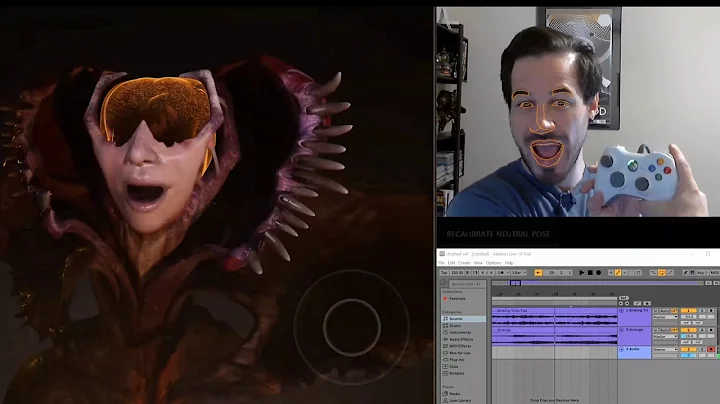Start playback with the Ableton Play button

coord(581,273)
